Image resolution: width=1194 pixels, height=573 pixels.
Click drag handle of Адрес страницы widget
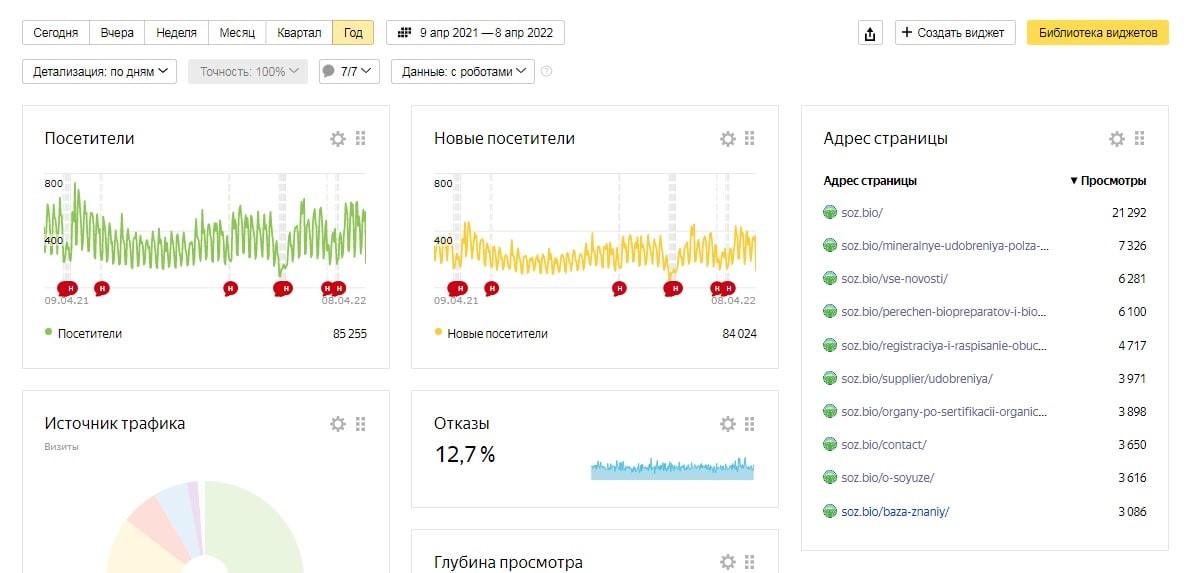(x=1139, y=139)
